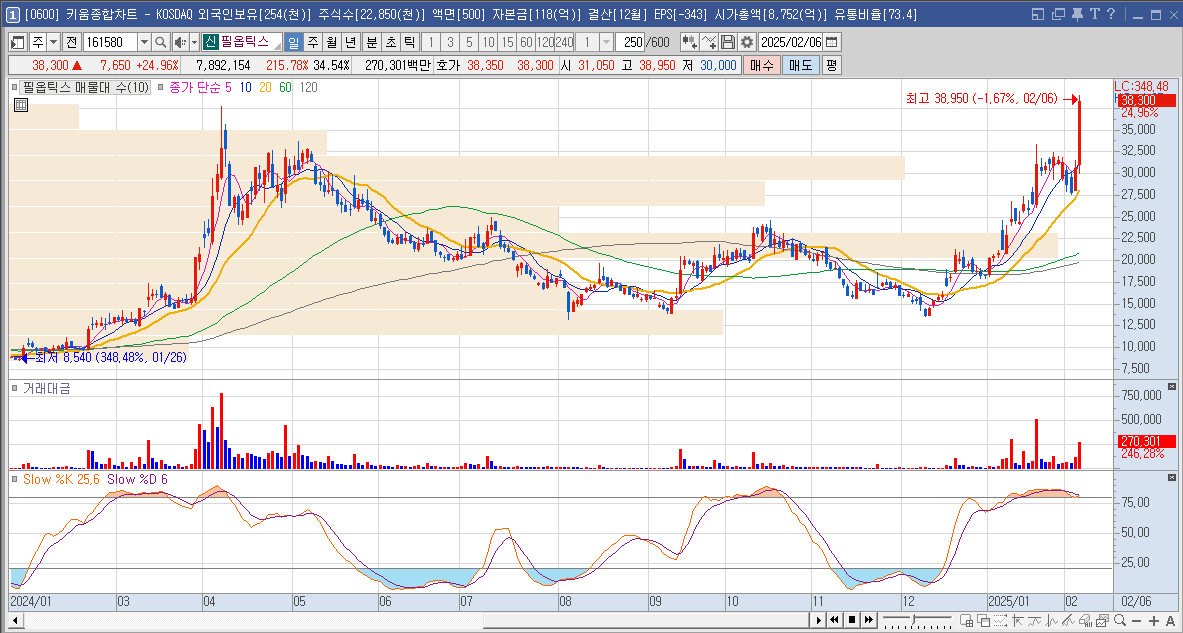Select the 주 weekly chart period

pos(313,41)
